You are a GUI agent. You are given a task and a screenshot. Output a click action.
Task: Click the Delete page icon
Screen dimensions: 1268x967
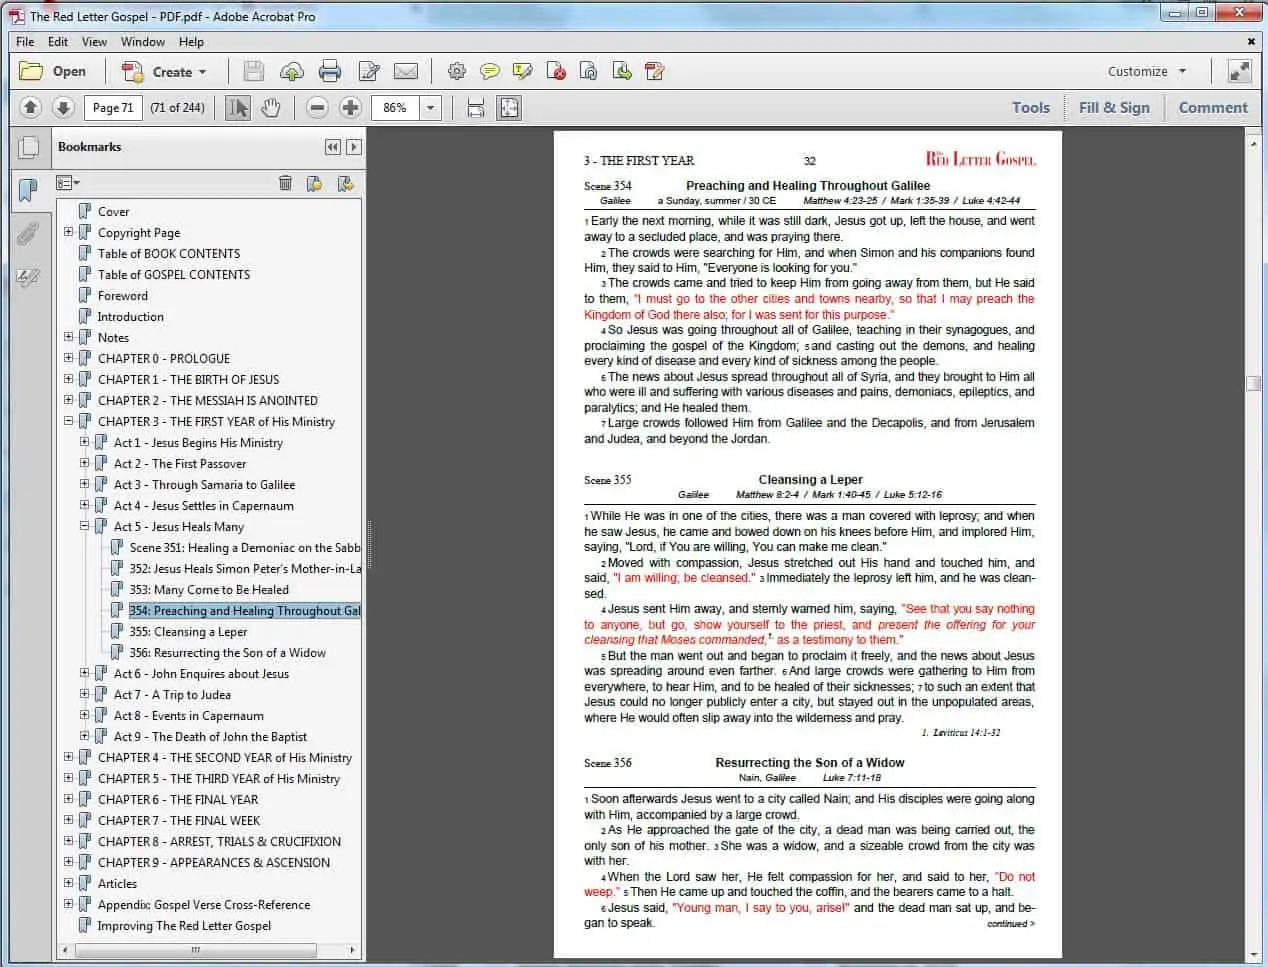point(556,71)
